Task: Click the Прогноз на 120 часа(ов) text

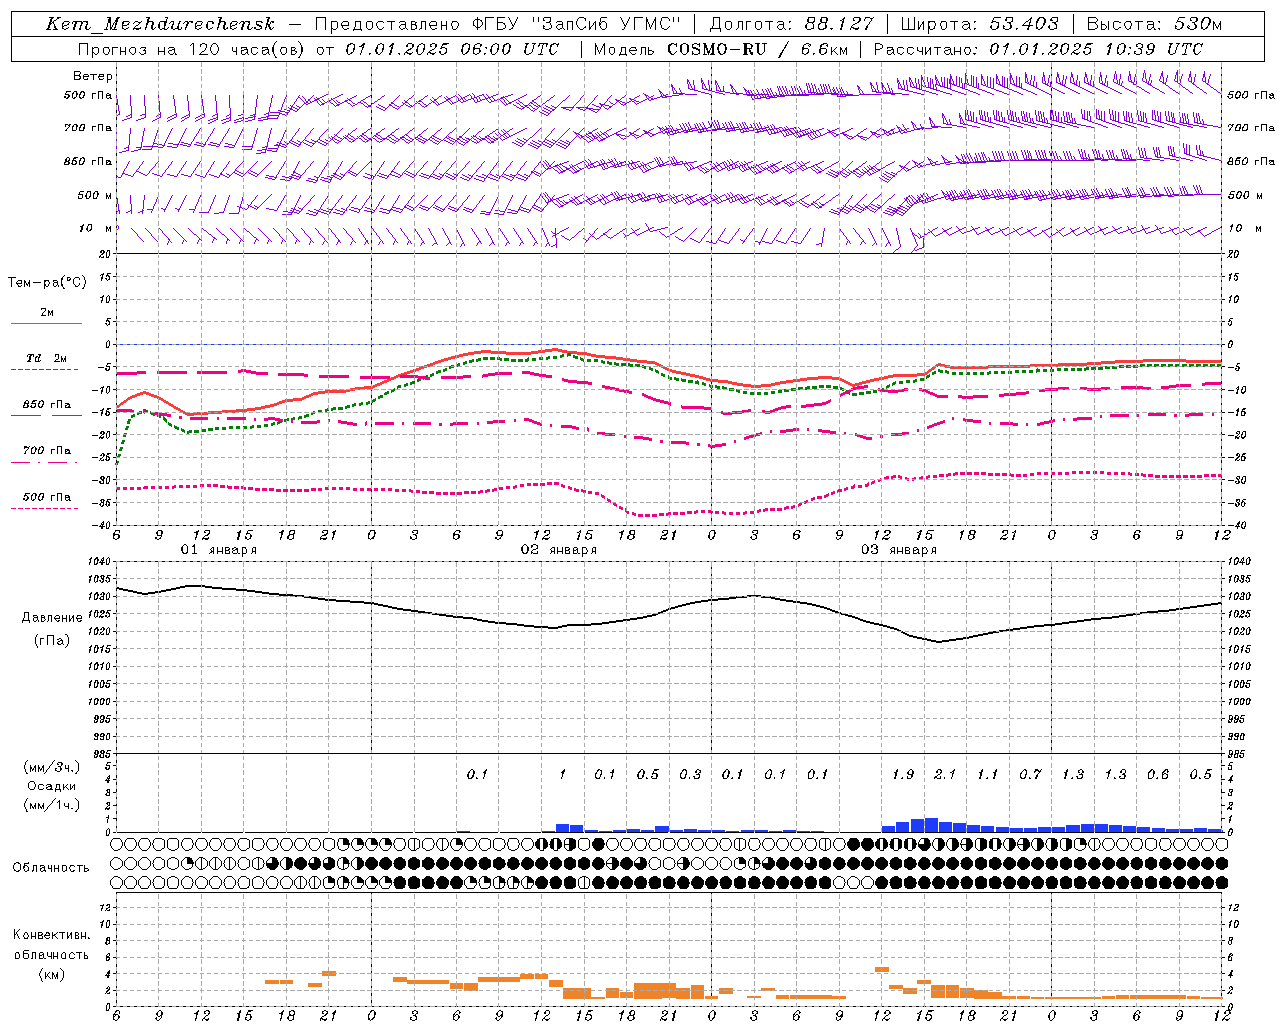Action: point(192,49)
